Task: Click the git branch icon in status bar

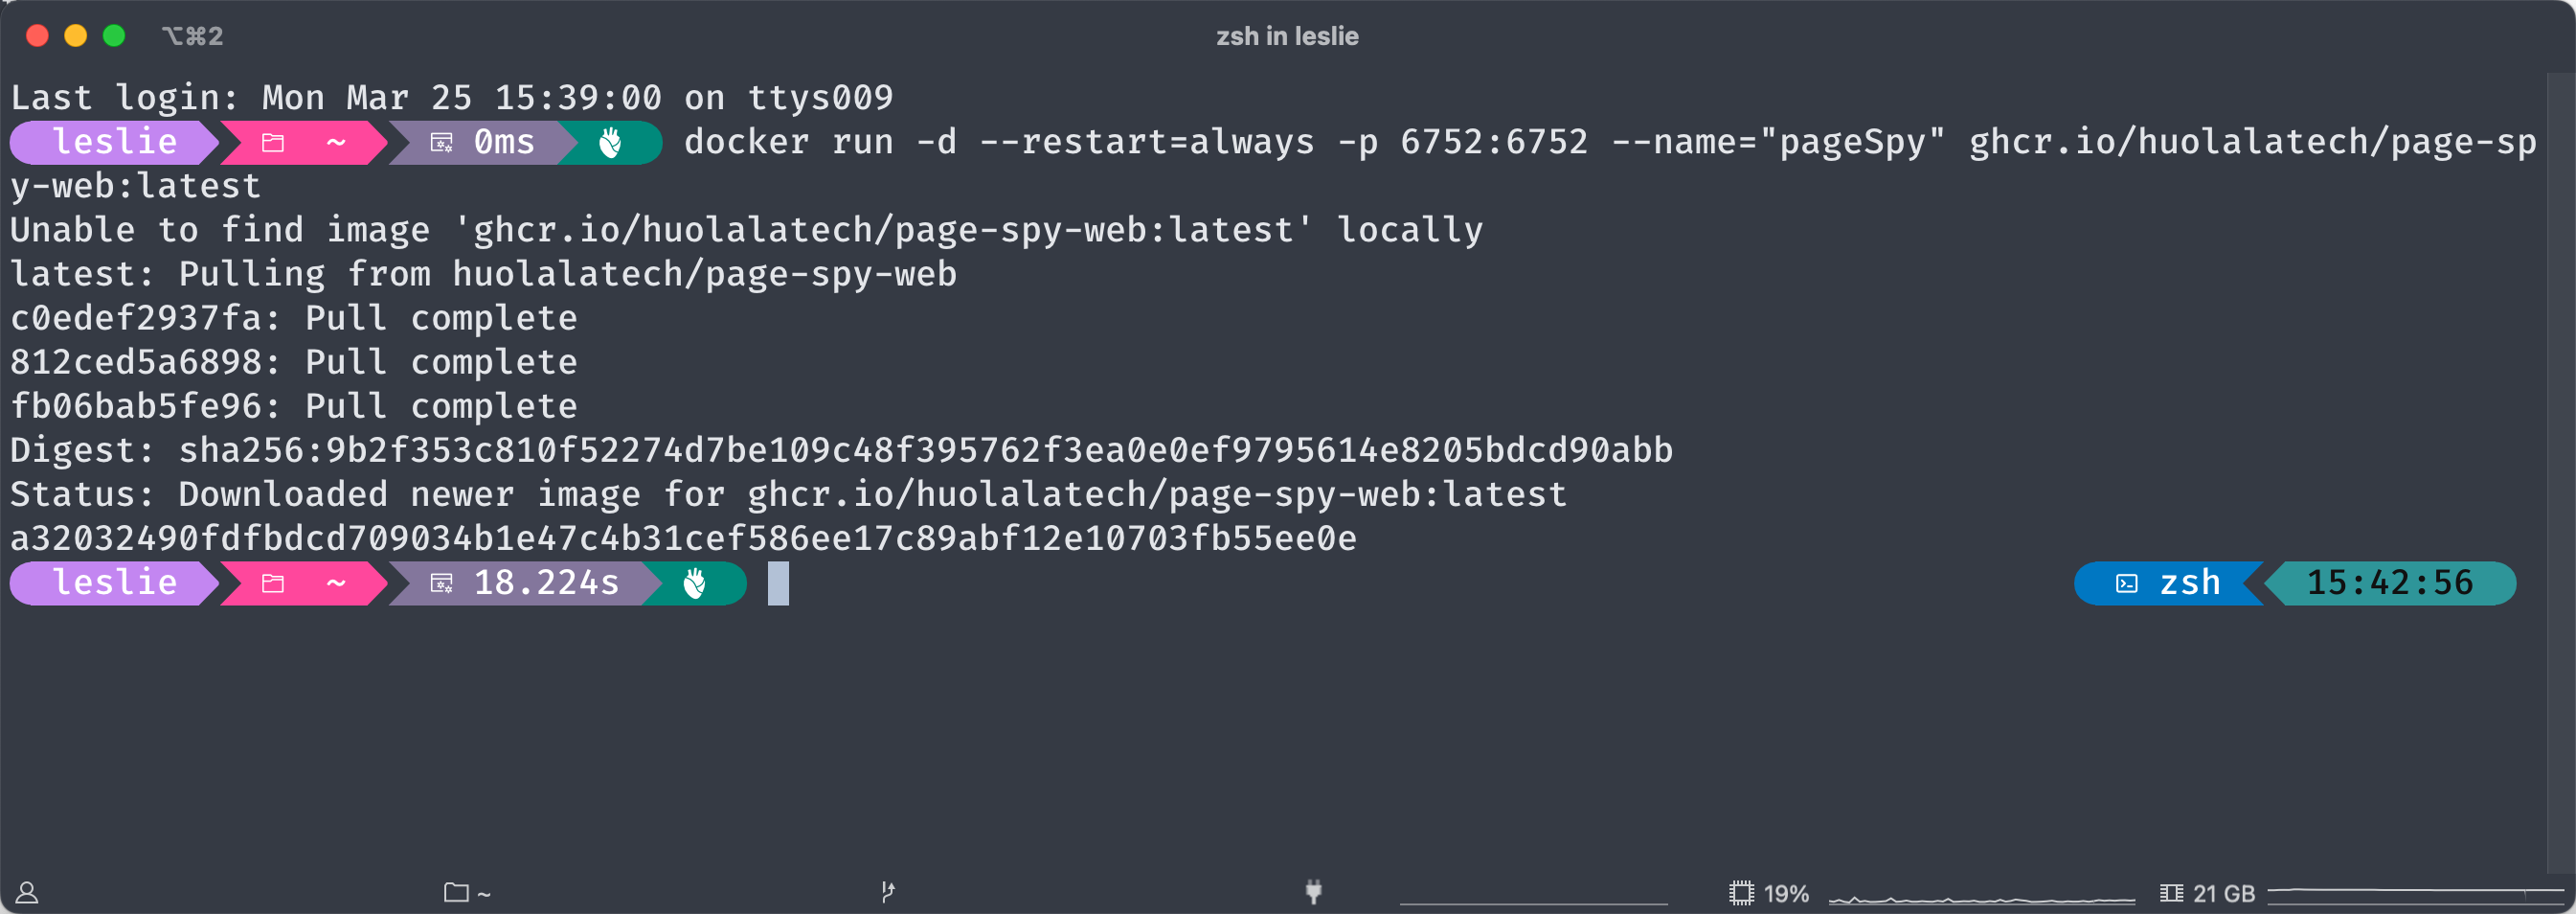Action: (x=887, y=892)
